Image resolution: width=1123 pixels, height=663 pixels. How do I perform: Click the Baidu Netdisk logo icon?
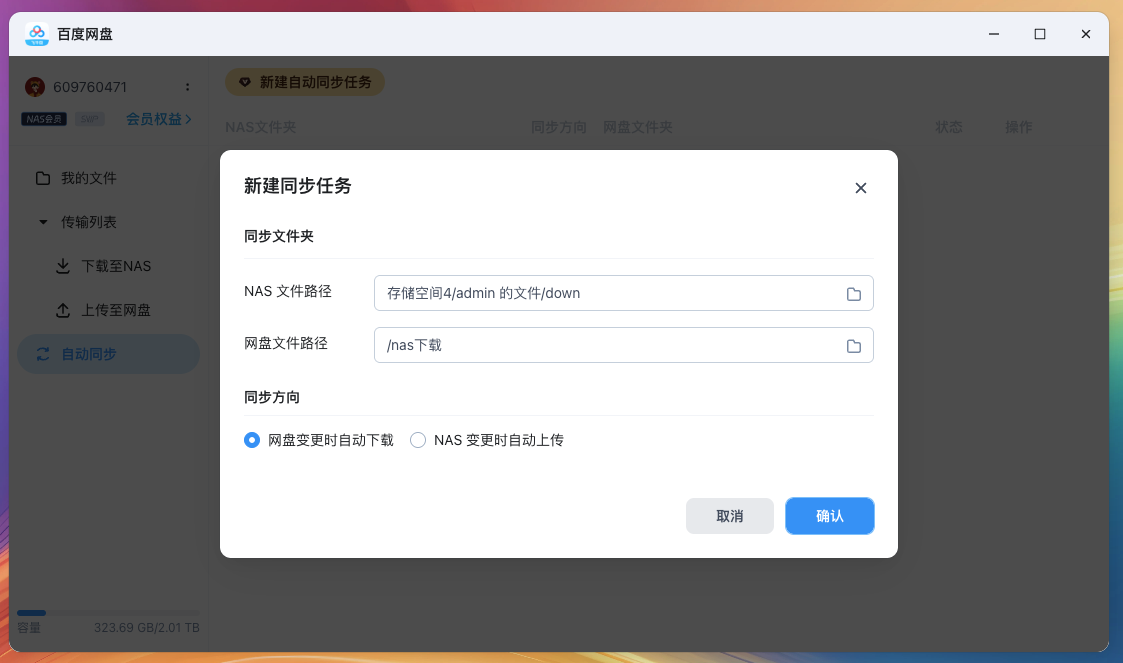37,34
